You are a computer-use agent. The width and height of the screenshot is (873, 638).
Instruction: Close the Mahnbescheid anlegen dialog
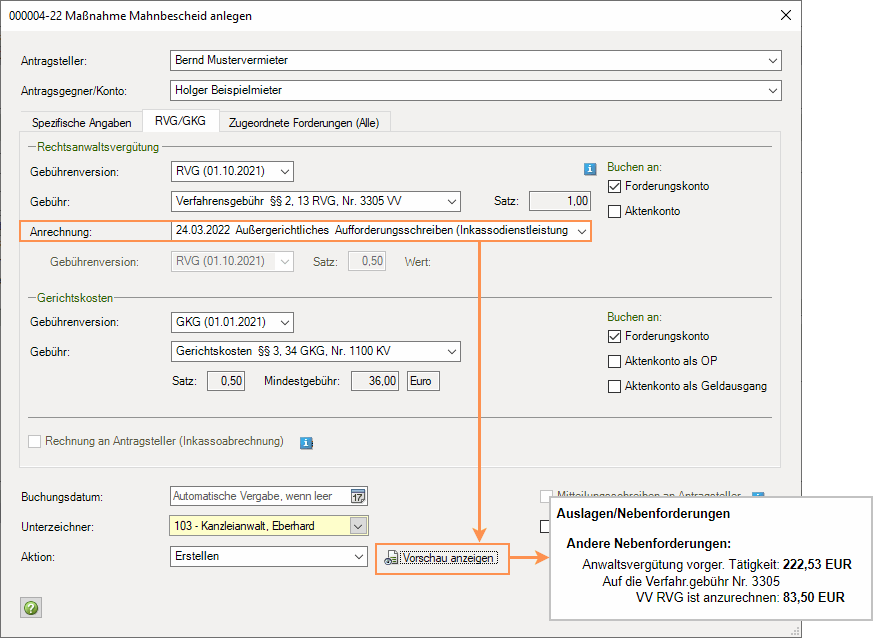(x=786, y=15)
